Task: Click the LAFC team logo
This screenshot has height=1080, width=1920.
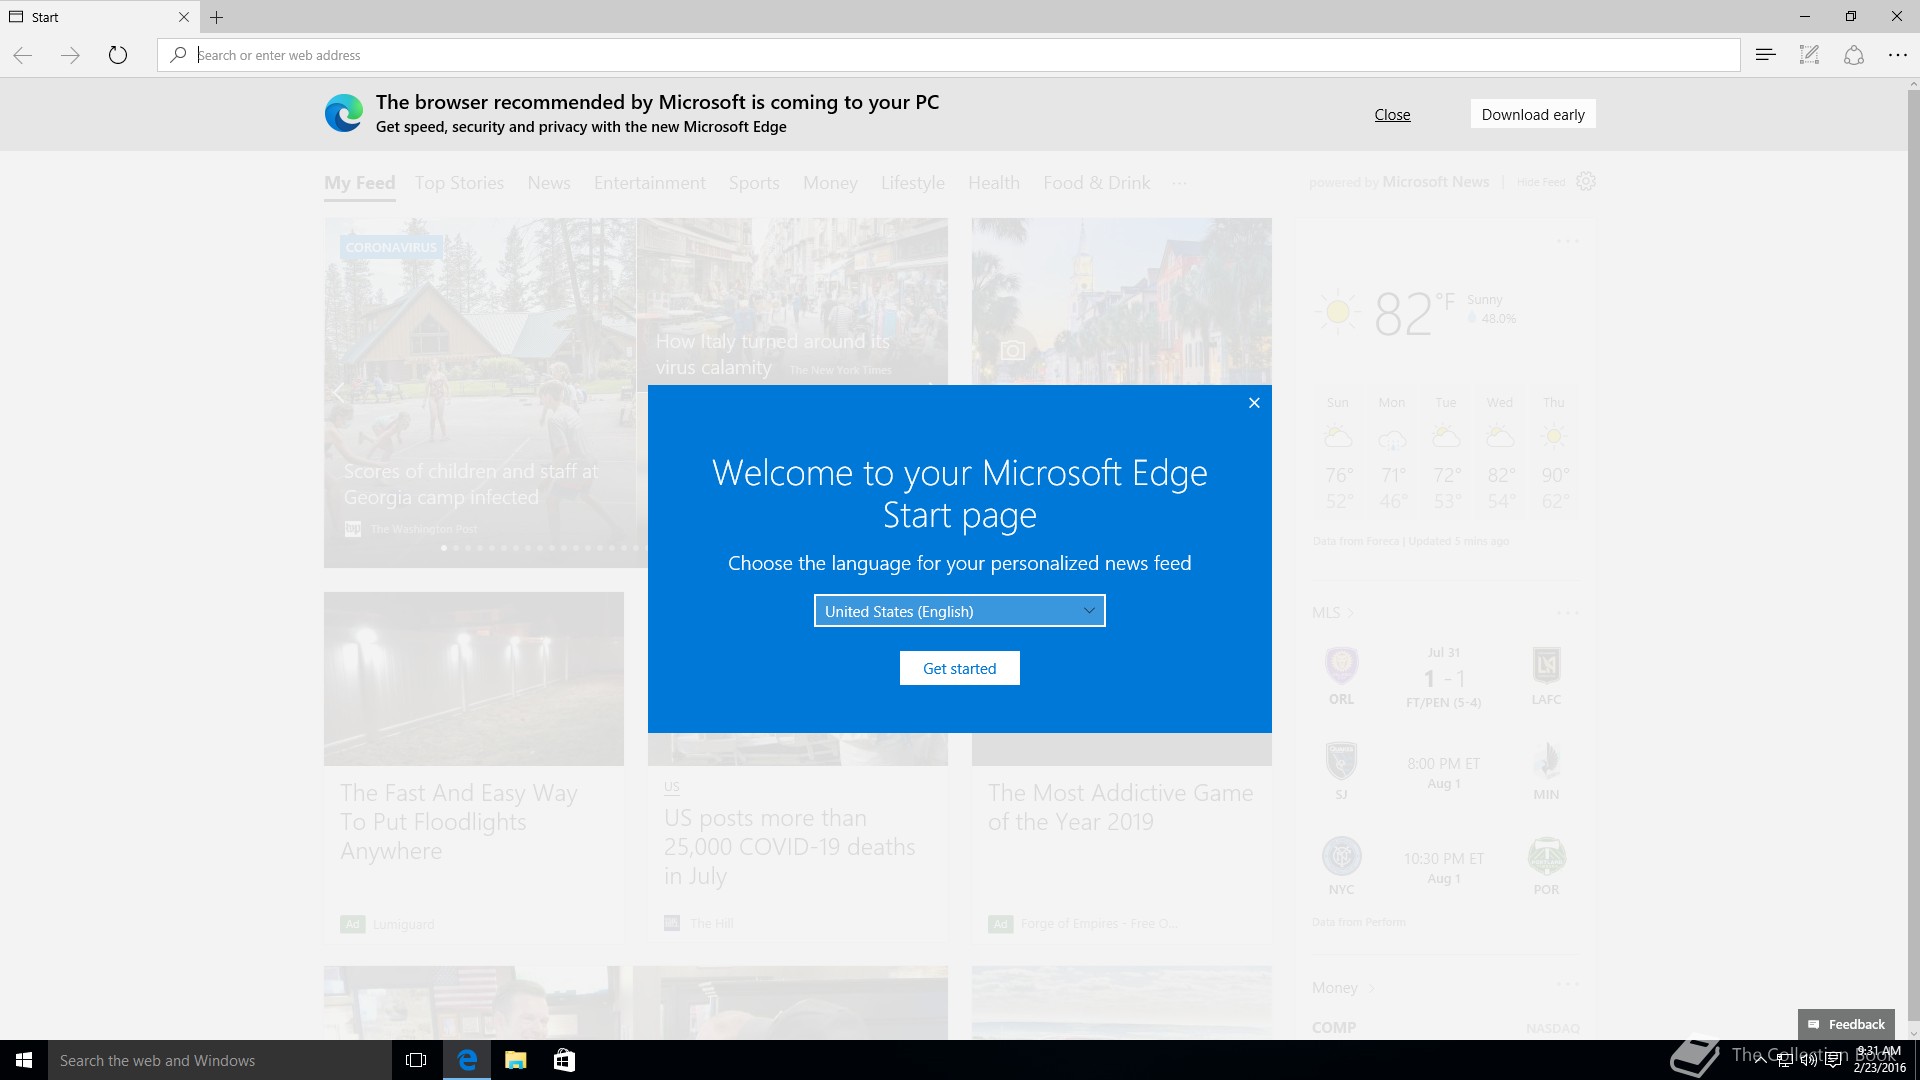Action: (x=1546, y=665)
